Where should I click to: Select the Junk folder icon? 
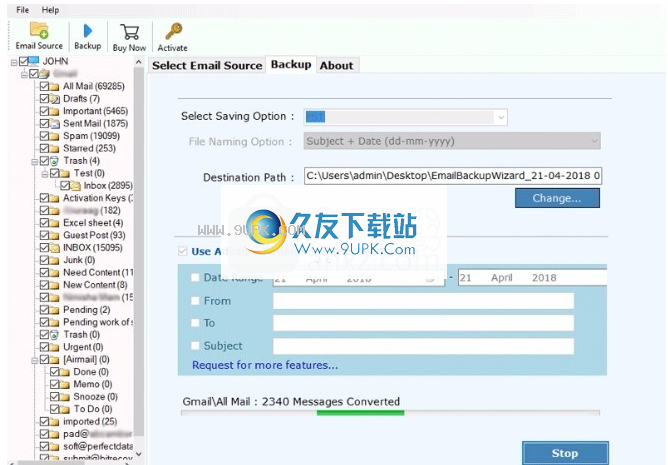coord(54,260)
